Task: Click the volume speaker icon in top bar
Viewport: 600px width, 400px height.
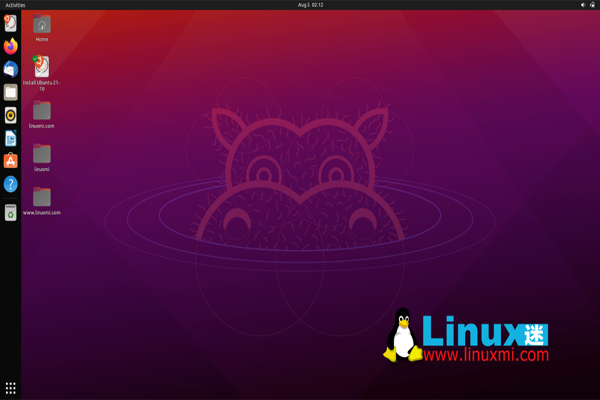Action: (583, 5)
